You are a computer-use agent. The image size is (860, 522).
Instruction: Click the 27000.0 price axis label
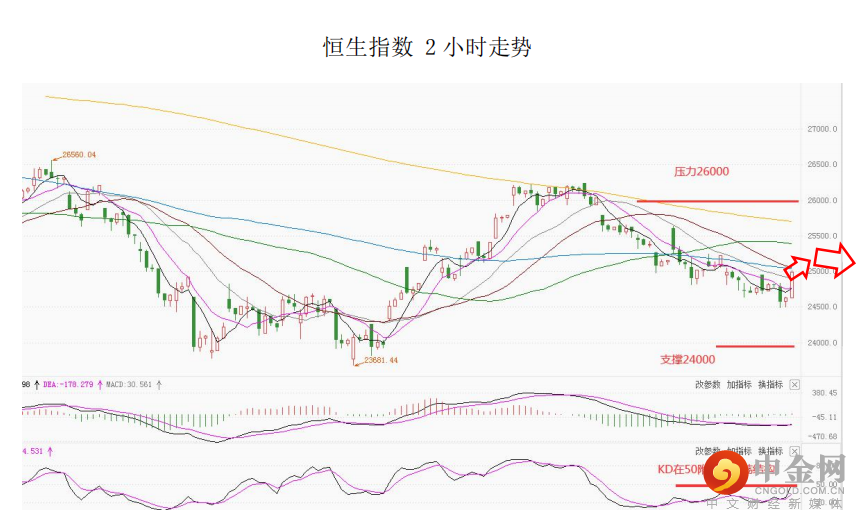823,129
